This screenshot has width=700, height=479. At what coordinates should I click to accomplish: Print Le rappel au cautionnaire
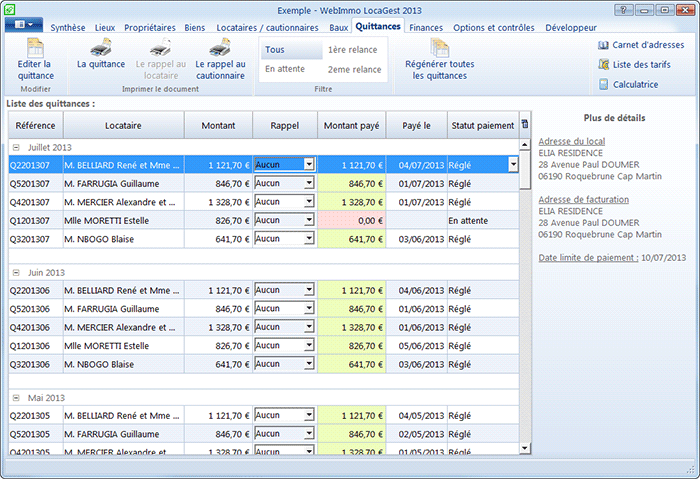220,56
